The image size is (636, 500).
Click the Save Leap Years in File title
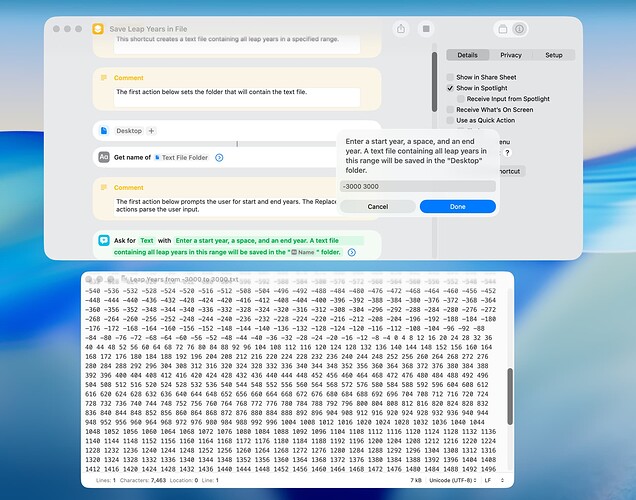point(148,29)
